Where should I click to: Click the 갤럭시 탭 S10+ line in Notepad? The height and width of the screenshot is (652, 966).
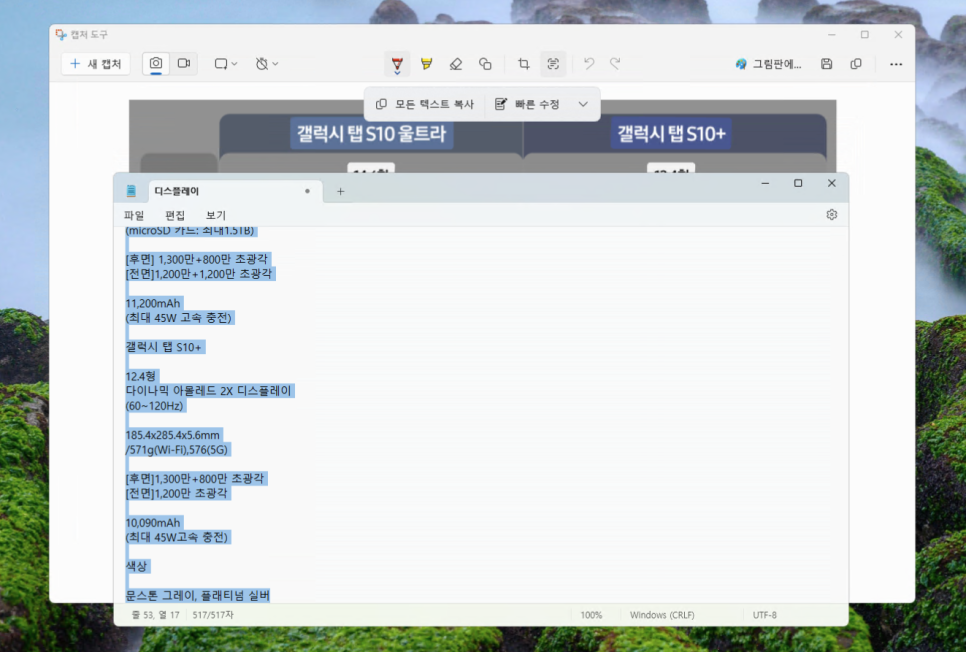coord(164,347)
